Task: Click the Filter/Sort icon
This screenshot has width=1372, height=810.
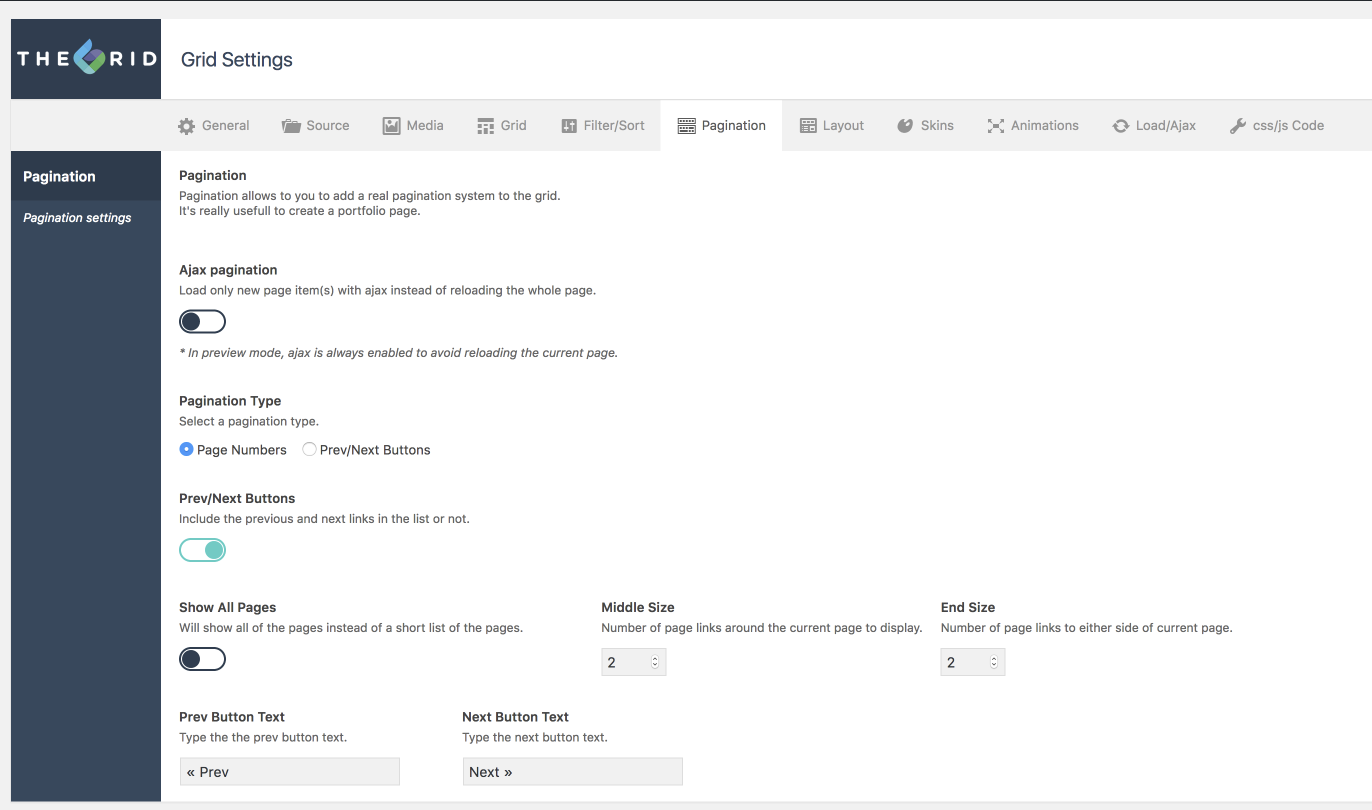Action: coord(569,126)
